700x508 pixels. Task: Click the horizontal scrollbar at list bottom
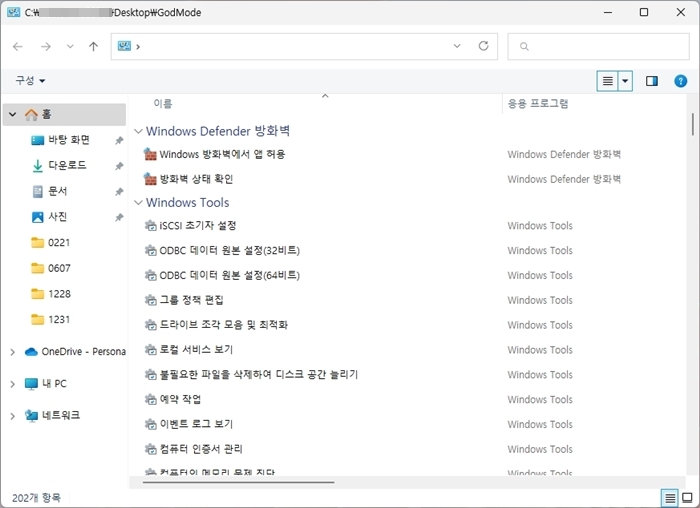(239, 482)
